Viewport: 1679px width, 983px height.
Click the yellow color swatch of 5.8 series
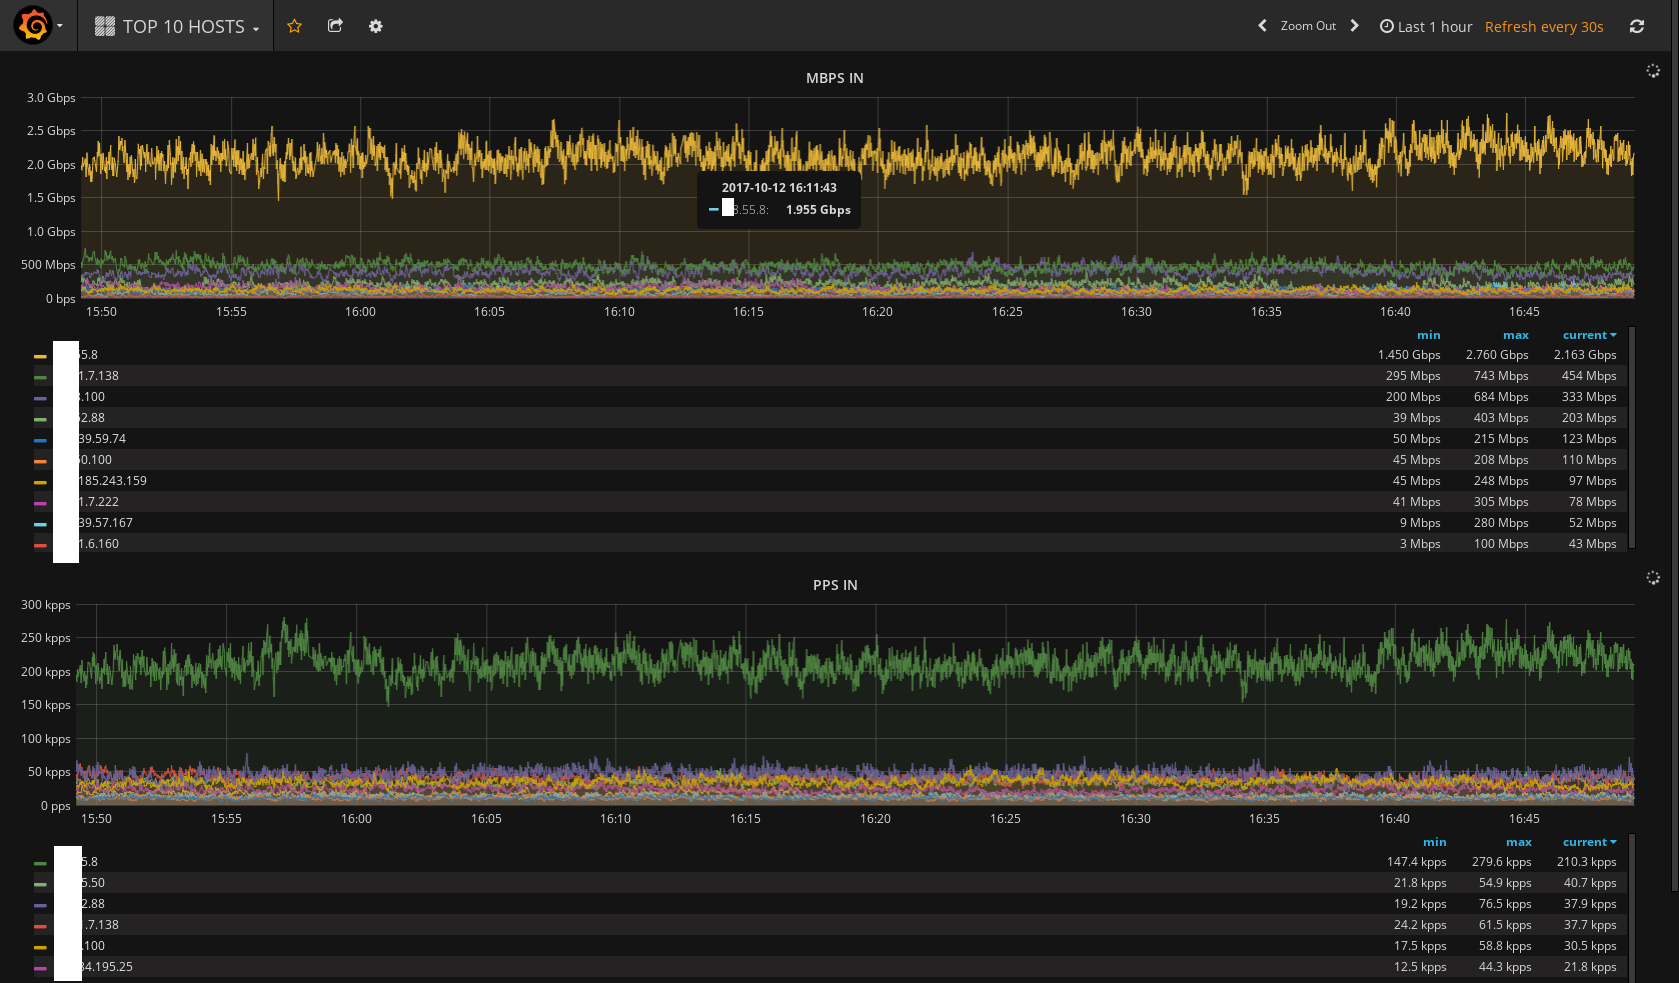pos(40,356)
